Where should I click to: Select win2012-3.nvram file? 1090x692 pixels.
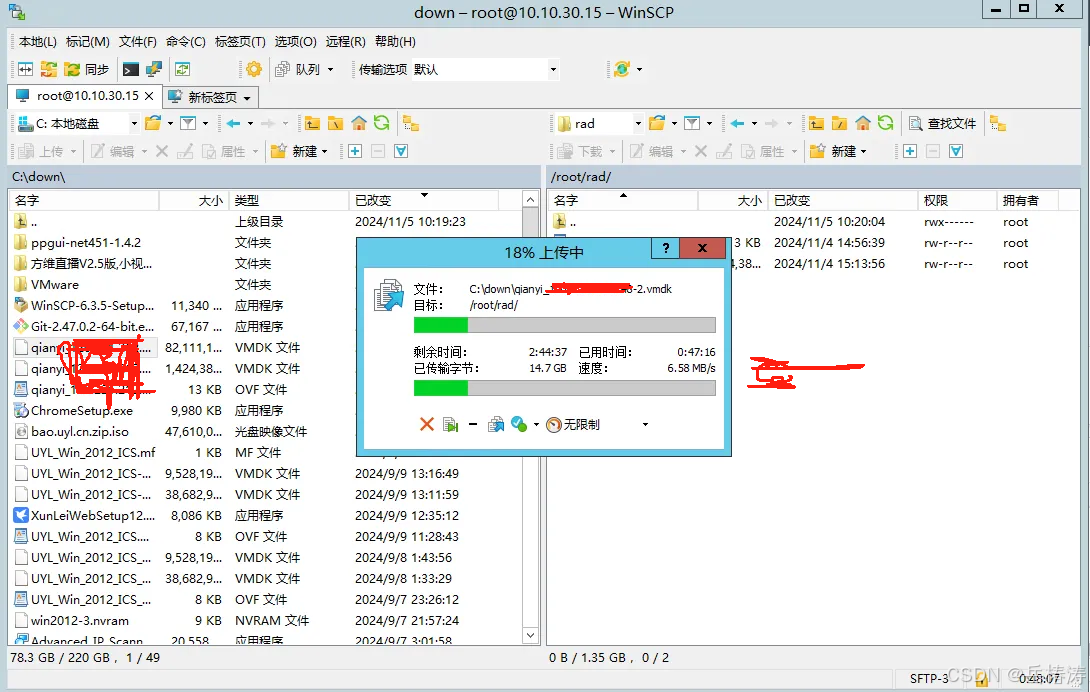click(79, 620)
